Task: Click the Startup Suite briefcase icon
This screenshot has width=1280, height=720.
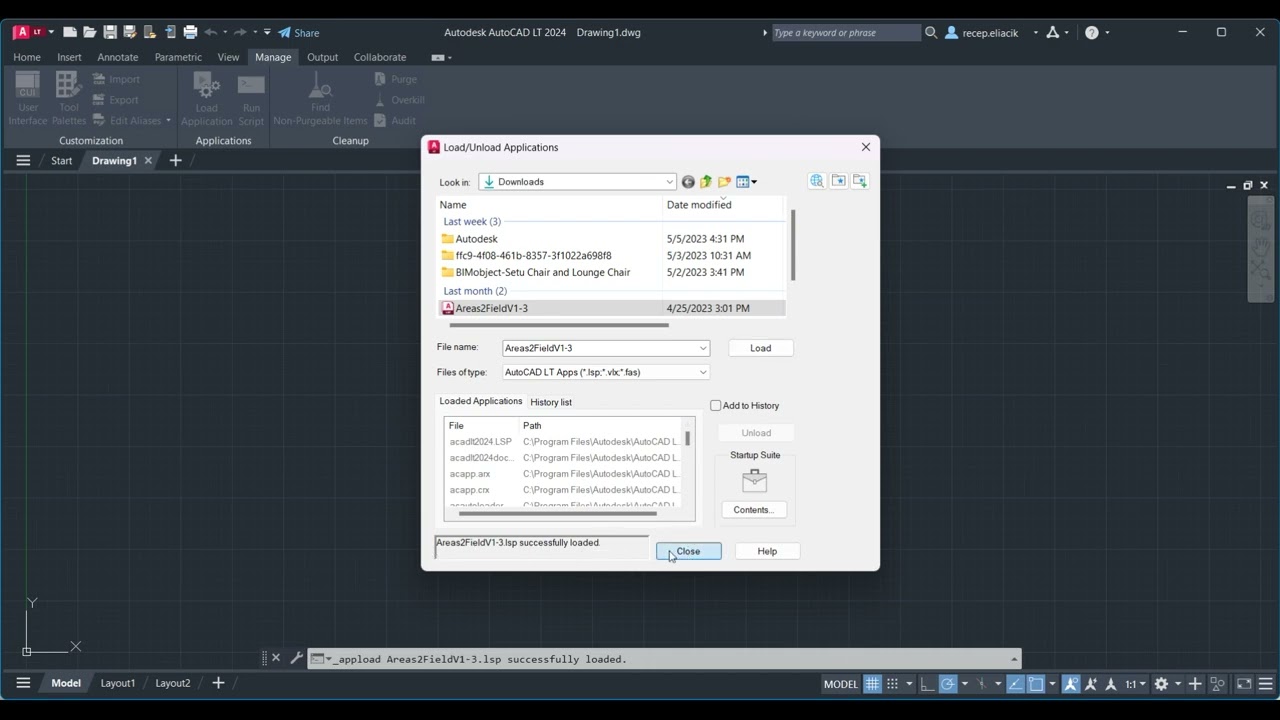Action: (755, 482)
